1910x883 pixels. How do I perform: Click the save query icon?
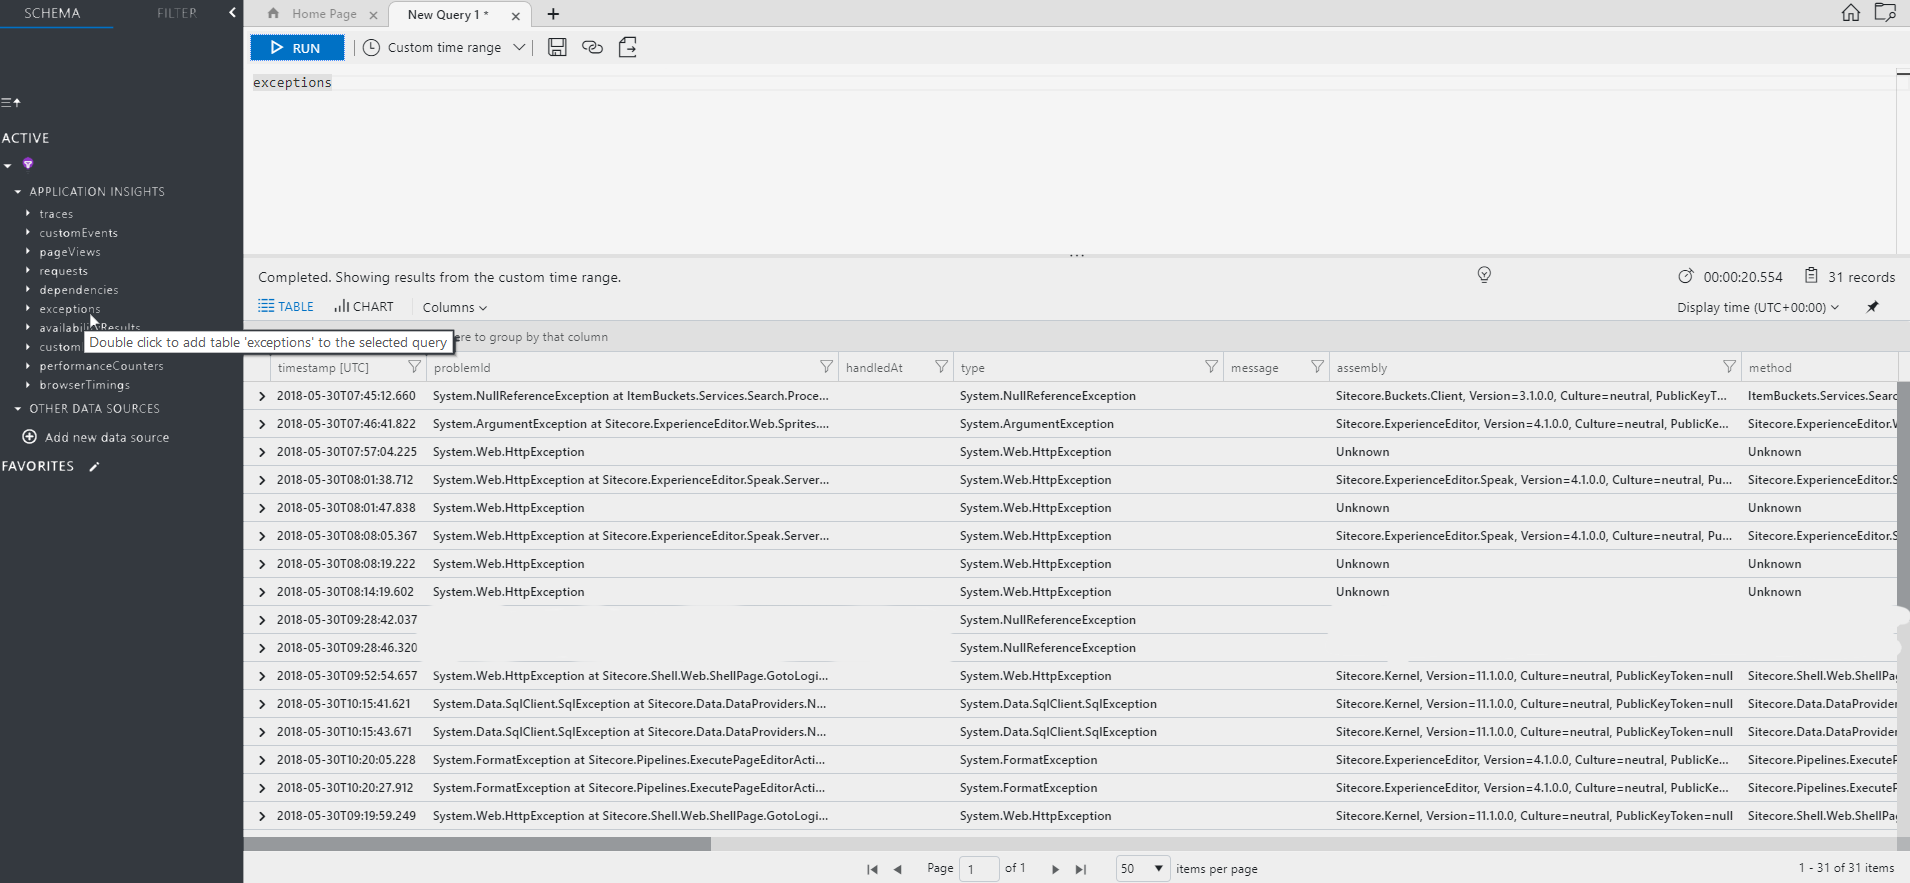click(557, 47)
